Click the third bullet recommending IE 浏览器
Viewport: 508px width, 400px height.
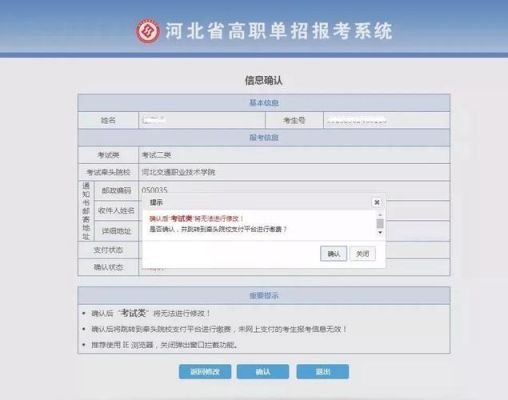pos(165,345)
